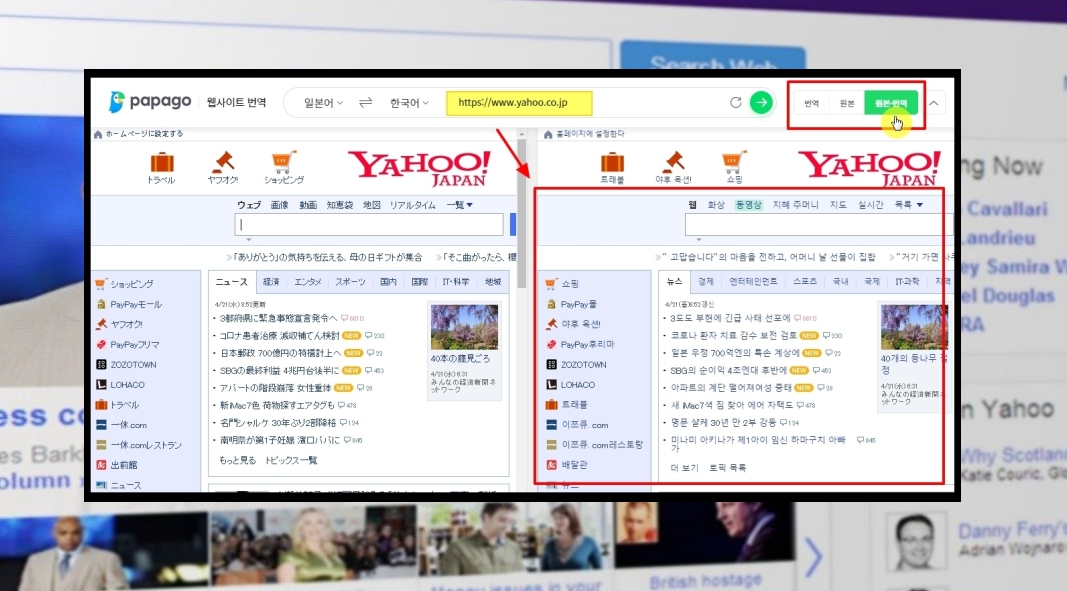Click the 쇼핑 cart icon in right pane
The image size is (1067, 591).
pos(733,163)
